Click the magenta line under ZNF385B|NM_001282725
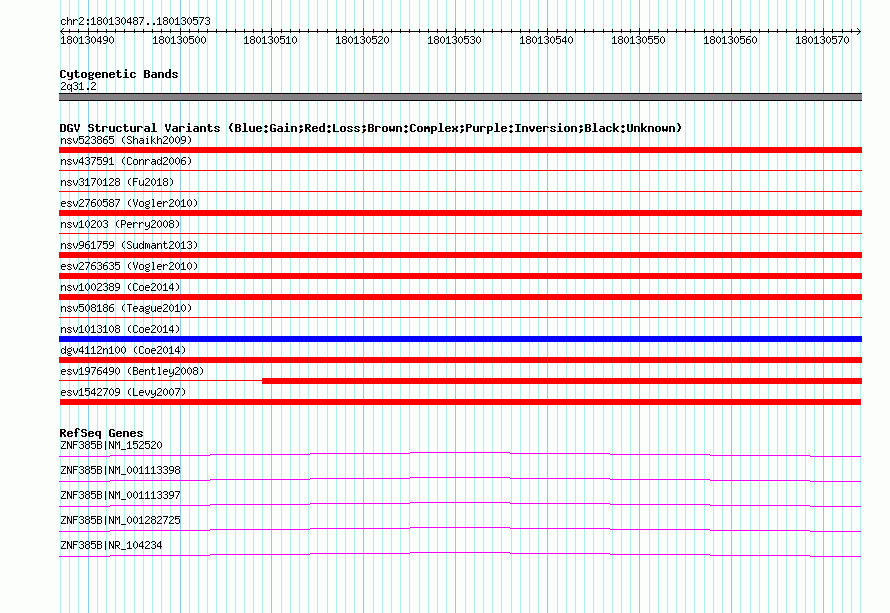 point(460,529)
